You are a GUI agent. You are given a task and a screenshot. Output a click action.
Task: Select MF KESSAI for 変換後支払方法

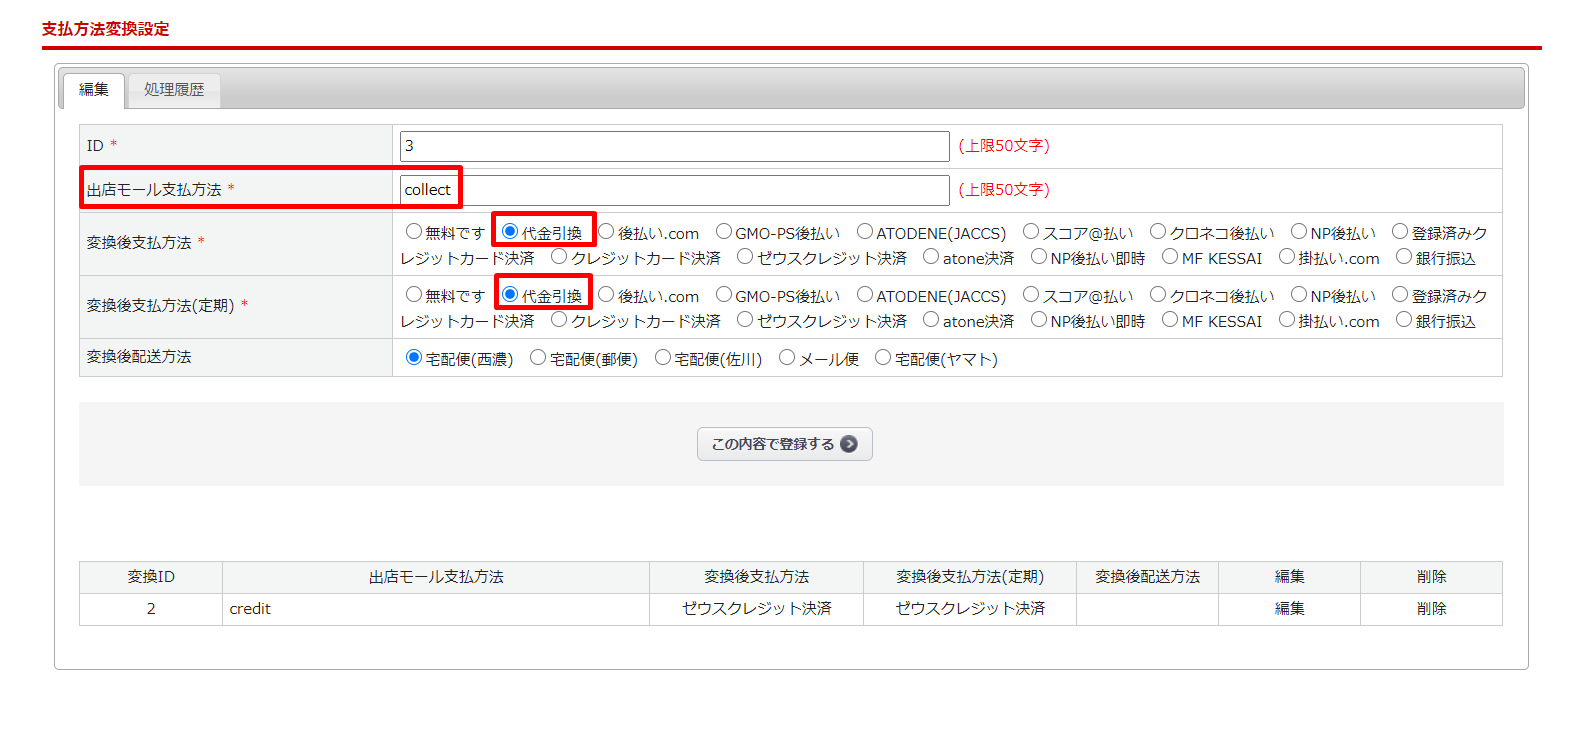1170,257
